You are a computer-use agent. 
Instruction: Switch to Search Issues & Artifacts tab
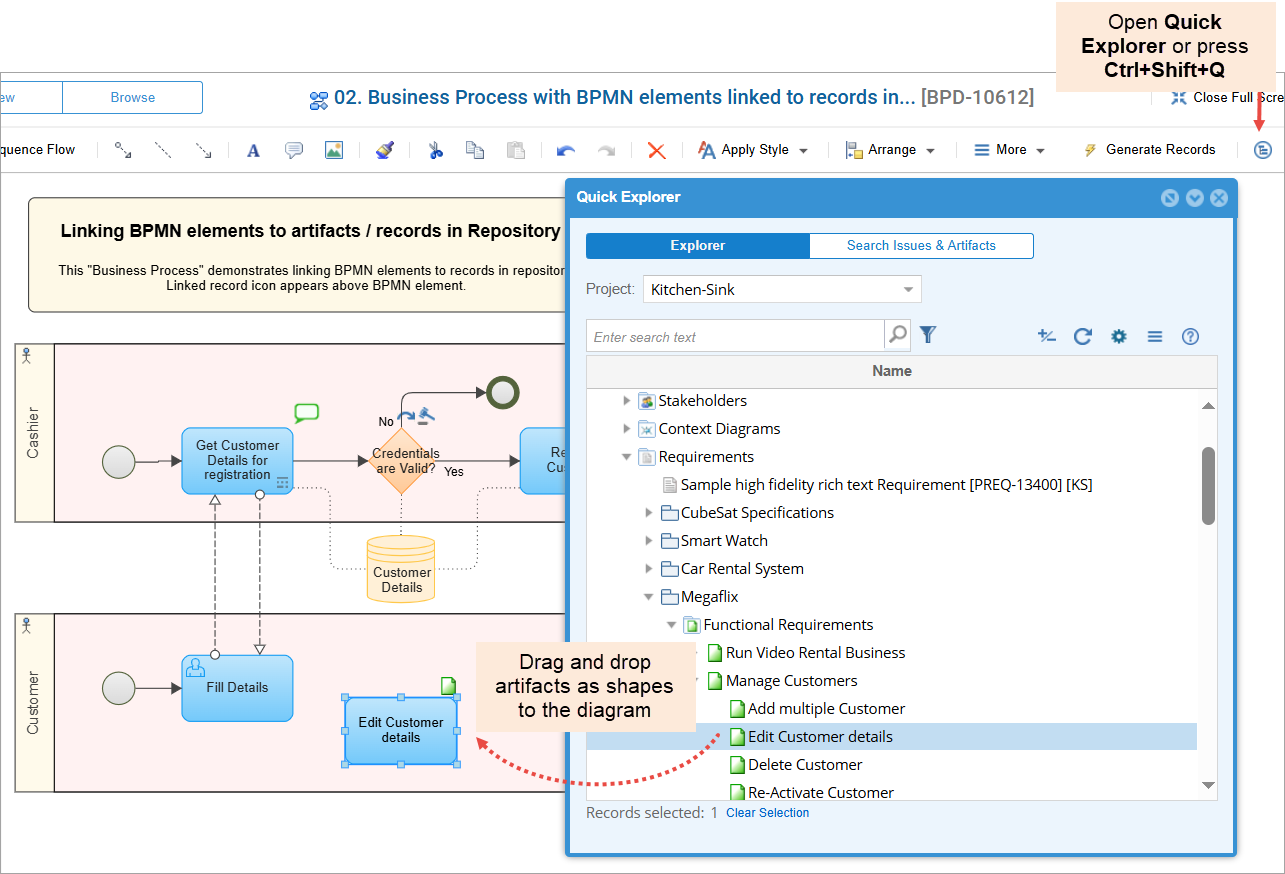[x=921, y=245]
